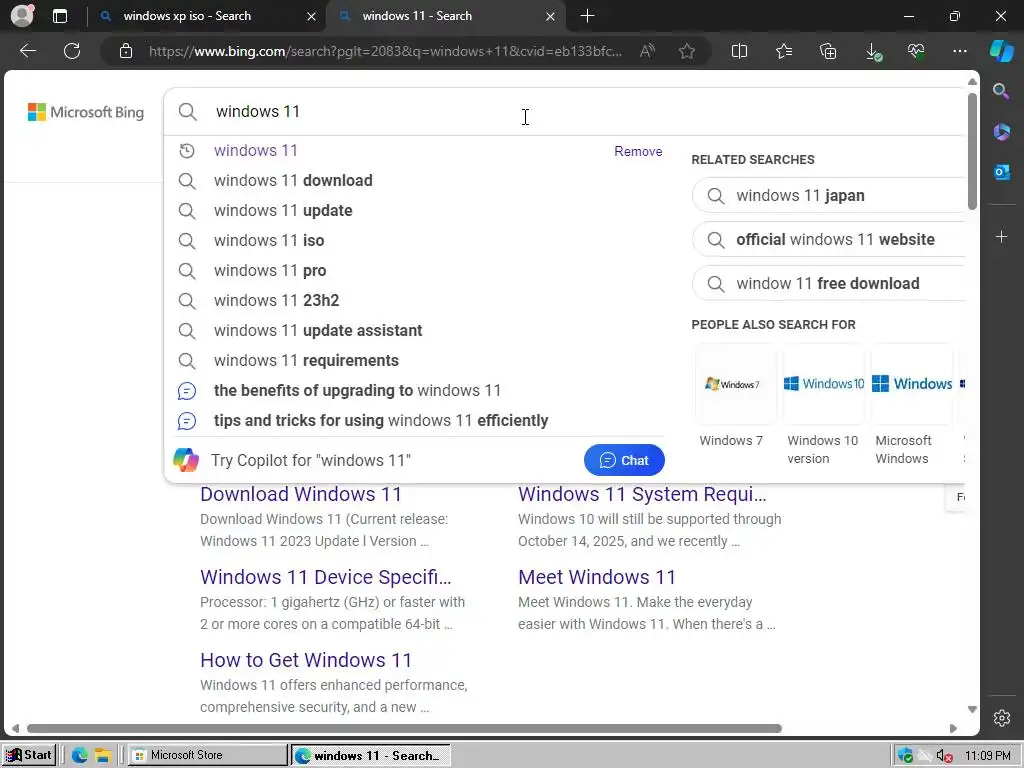This screenshot has height=768, width=1024.
Task: Open Windows 11 Device Specifications link
Action: tap(325, 577)
